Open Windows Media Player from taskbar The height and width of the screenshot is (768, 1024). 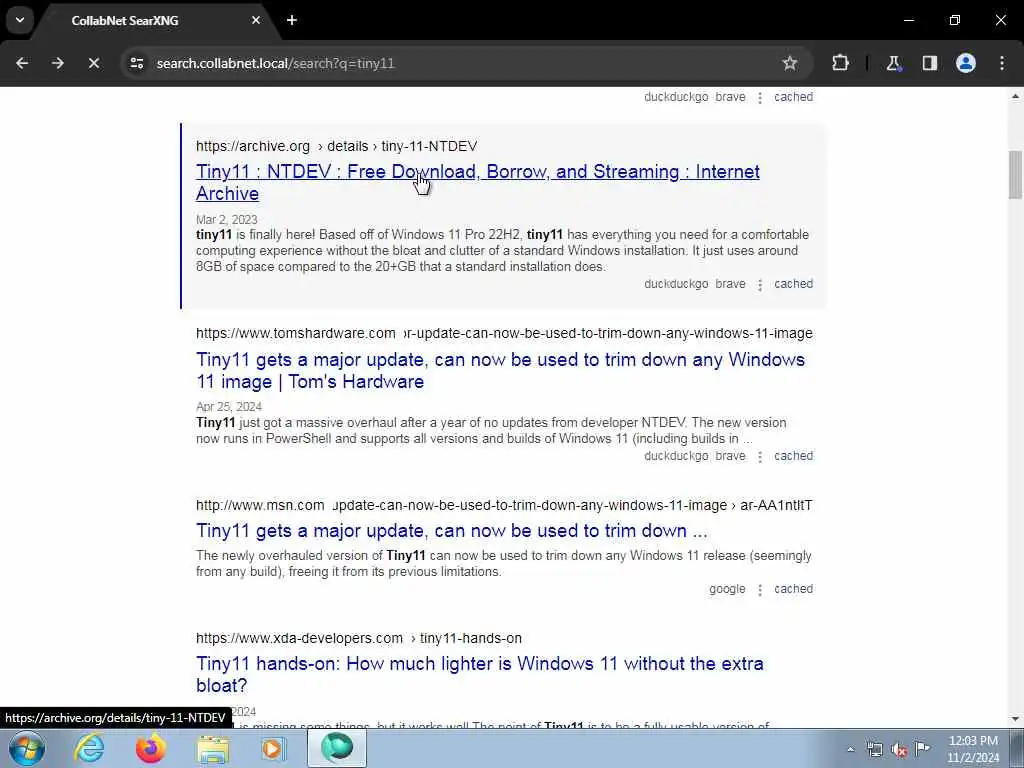(274, 748)
